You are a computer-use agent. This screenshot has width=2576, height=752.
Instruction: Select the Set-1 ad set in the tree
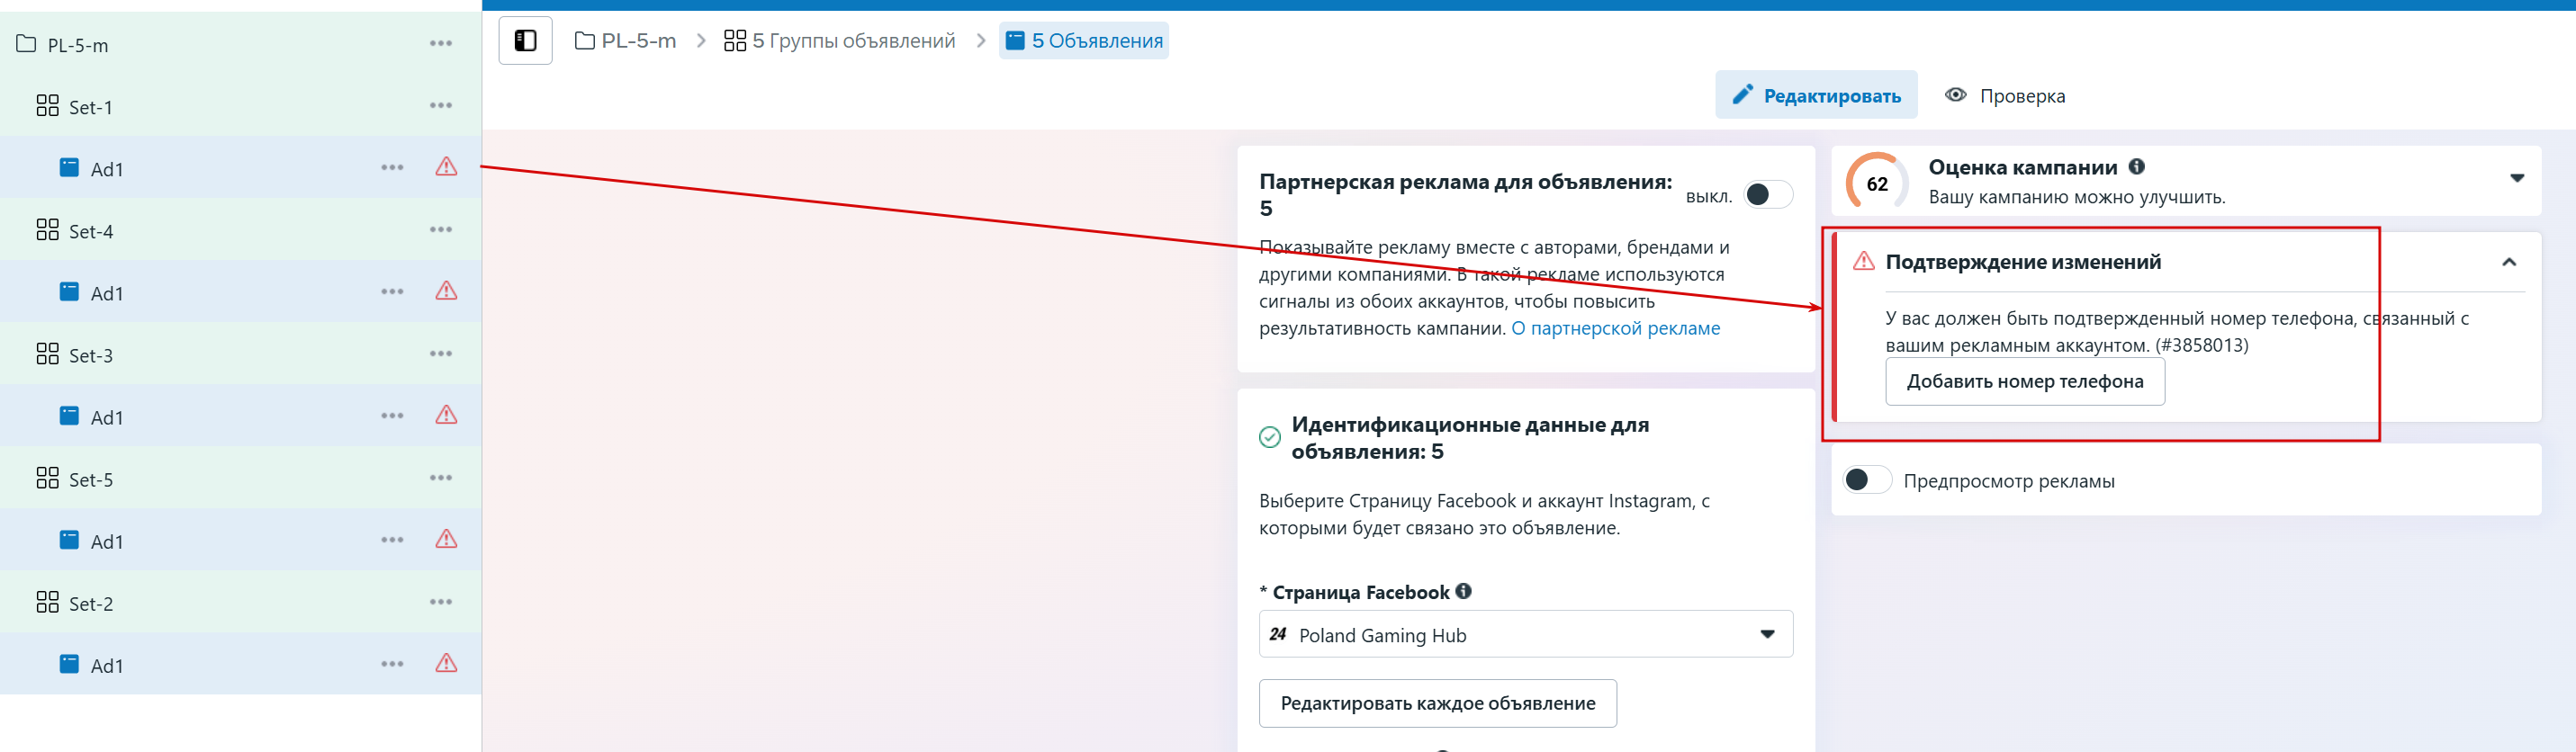(x=240, y=106)
